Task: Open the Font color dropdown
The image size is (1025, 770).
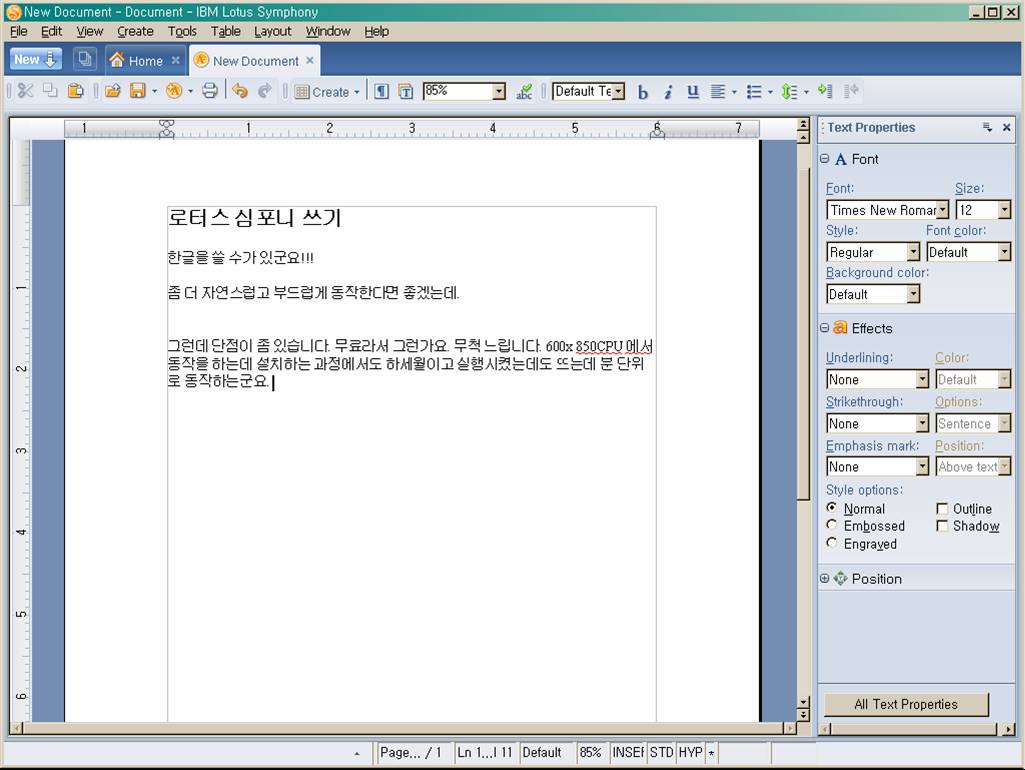Action: 1004,252
